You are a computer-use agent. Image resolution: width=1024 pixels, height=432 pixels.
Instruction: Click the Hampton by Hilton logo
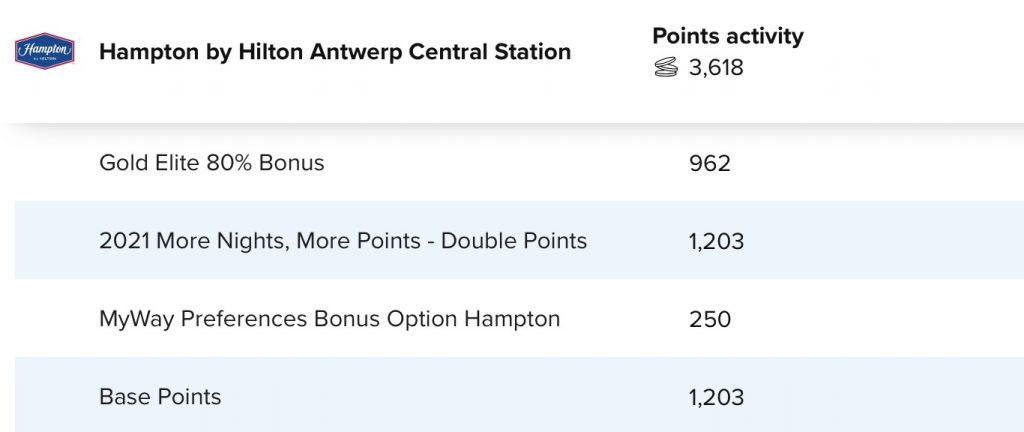pyautogui.click(x=45, y=50)
